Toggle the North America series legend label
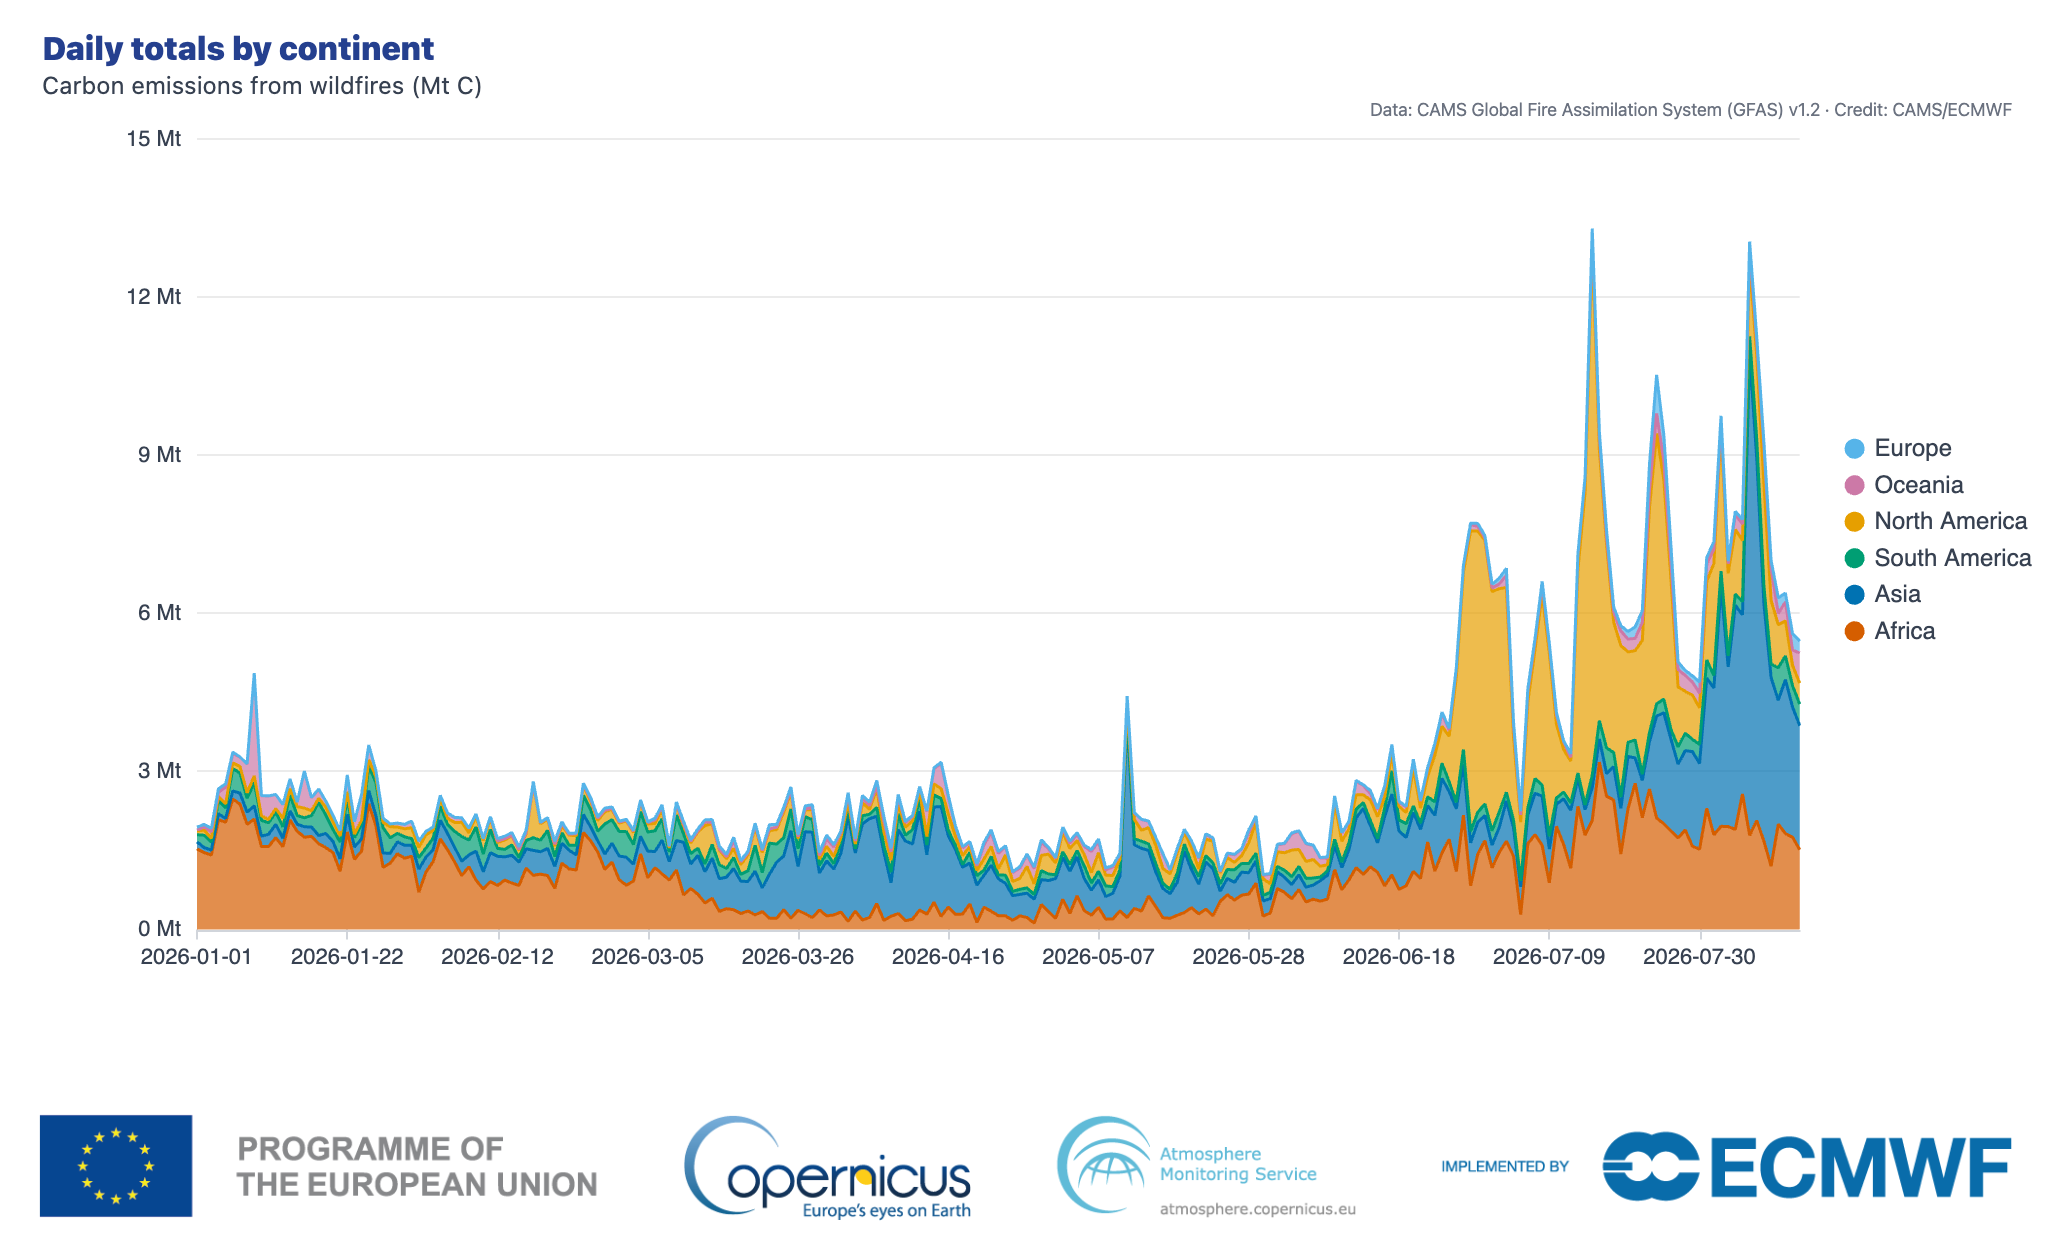 point(1950,521)
